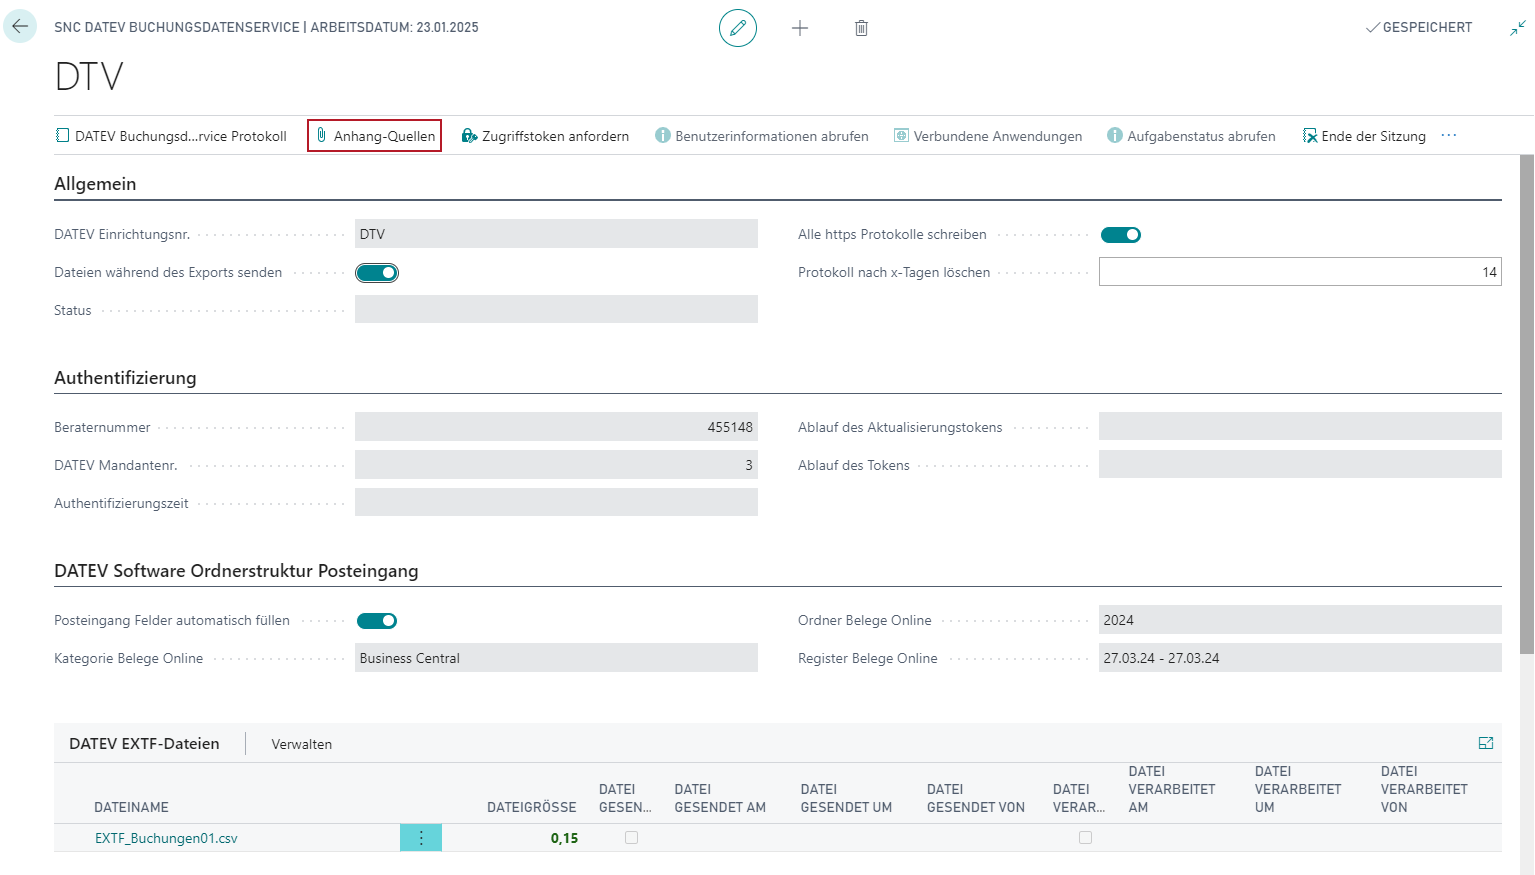Viewport: 1535px width, 875px height.
Task: Open row options for EXTF_Buchungen01.csv
Action: coord(421,838)
